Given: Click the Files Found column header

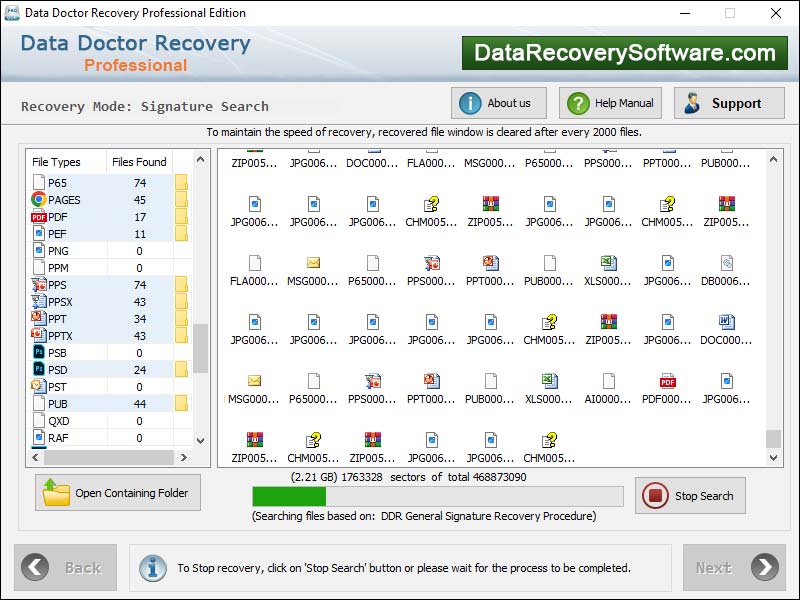Looking at the screenshot, I should (139, 162).
